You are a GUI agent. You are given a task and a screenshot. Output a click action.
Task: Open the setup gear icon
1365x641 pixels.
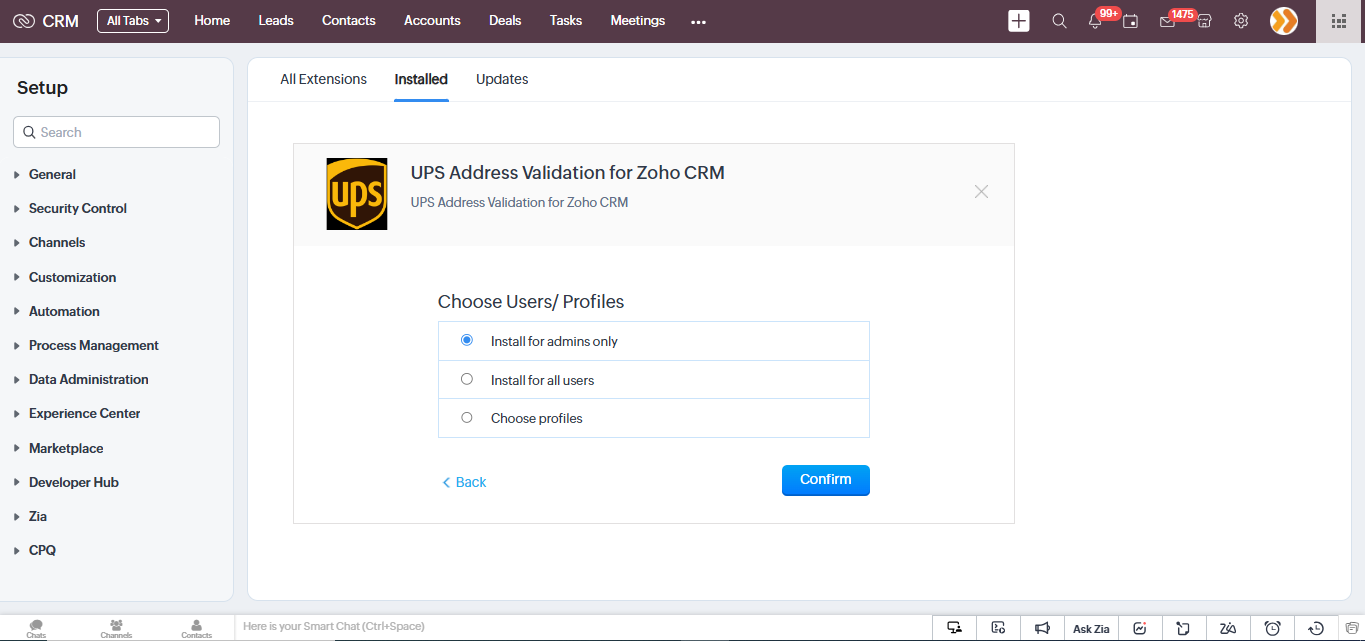tap(1241, 21)
